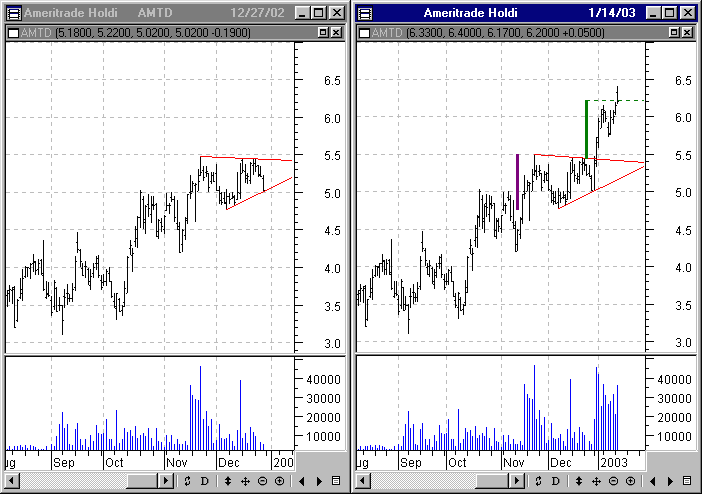Click the 40000 volume label in 12/27/02 chart
This screenshot has height=494, width=702.
coord(323,379)
